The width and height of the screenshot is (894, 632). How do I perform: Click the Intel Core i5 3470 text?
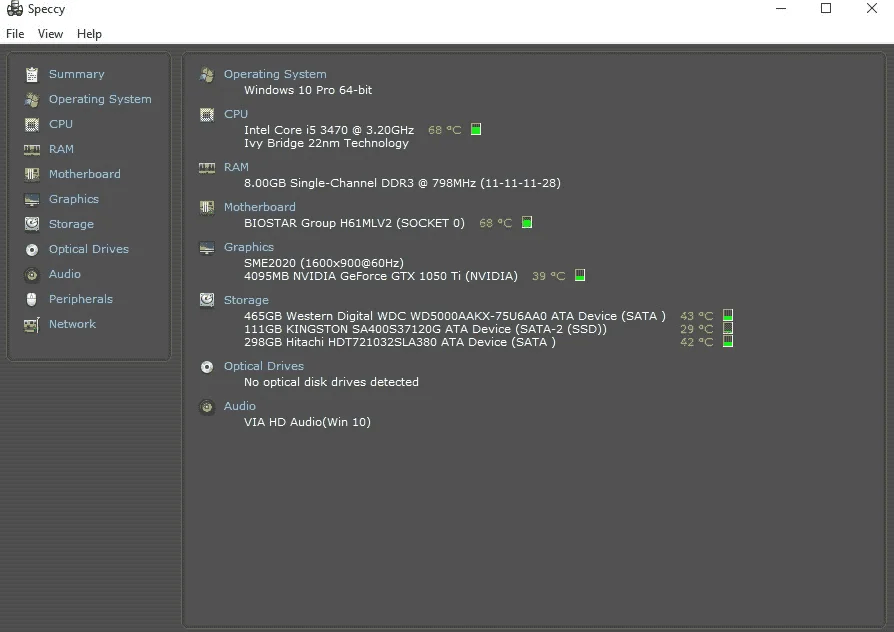(329, 130)
